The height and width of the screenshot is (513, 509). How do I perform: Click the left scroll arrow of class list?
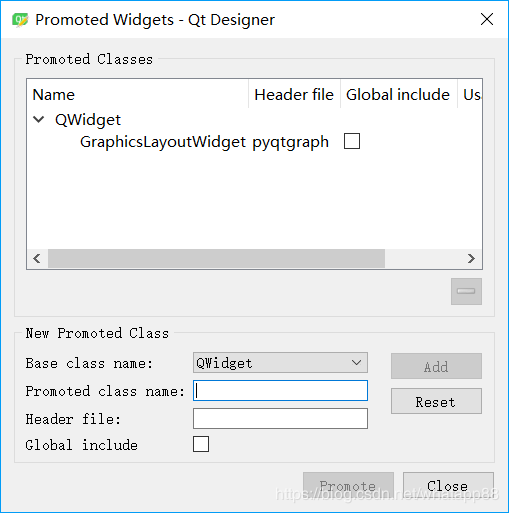(37, 258)
